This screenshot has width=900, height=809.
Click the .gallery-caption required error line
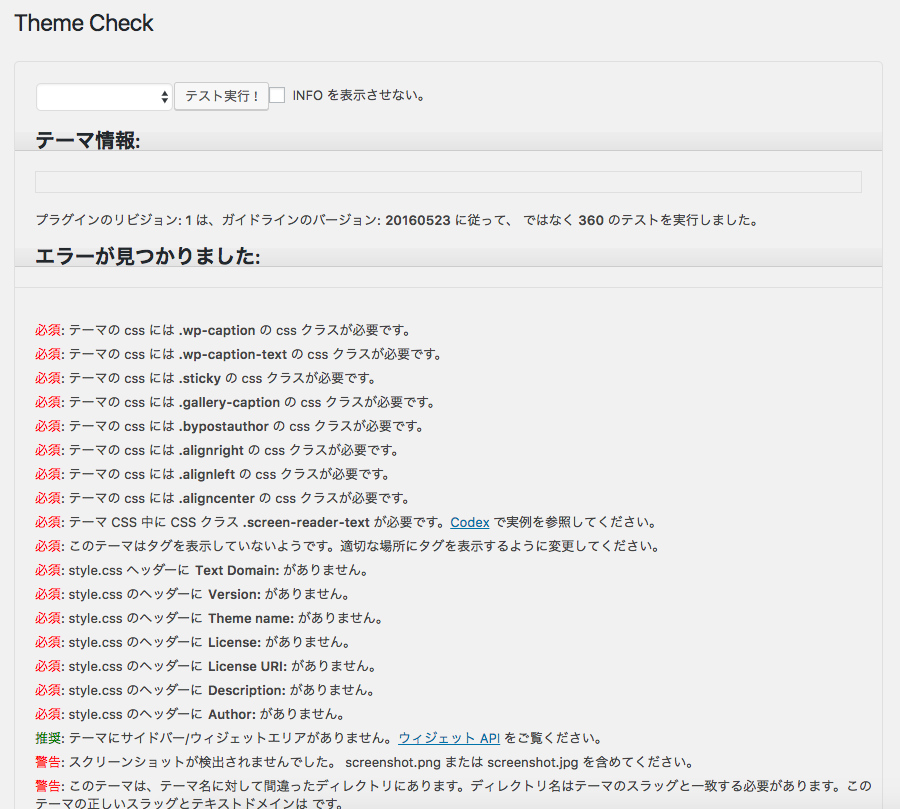pos(234,402)
